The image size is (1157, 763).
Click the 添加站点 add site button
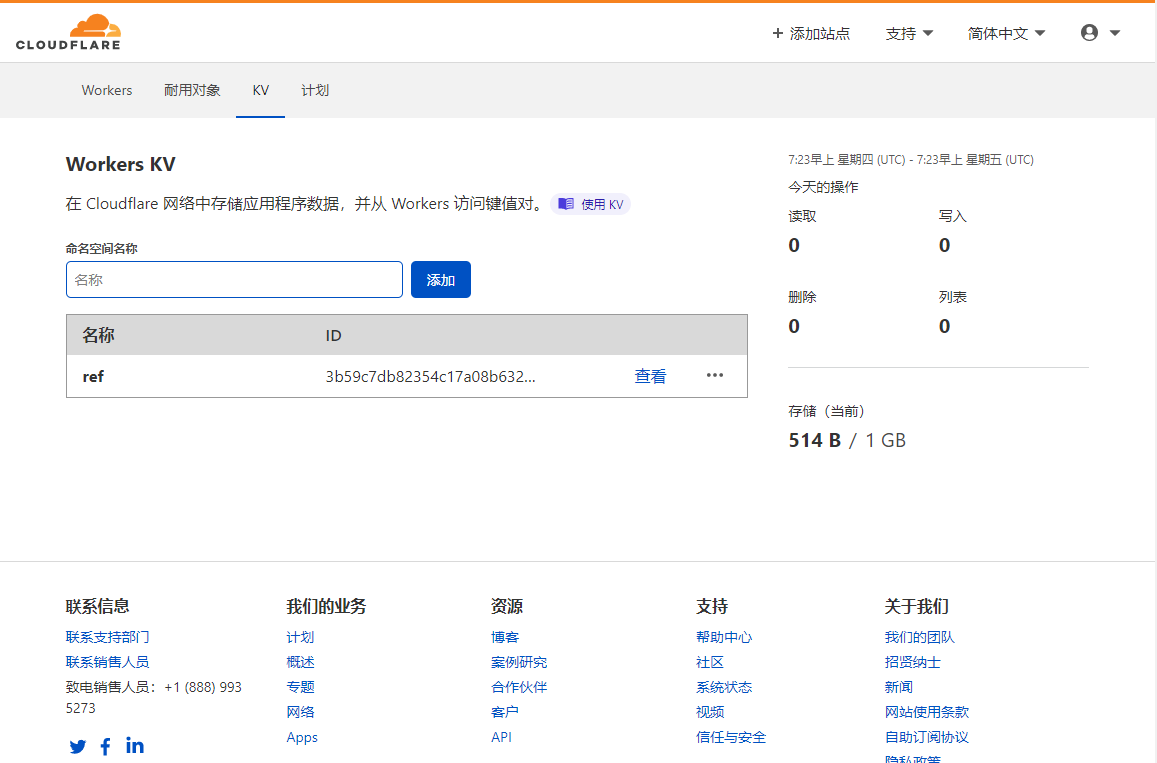(x=811, y=33)
